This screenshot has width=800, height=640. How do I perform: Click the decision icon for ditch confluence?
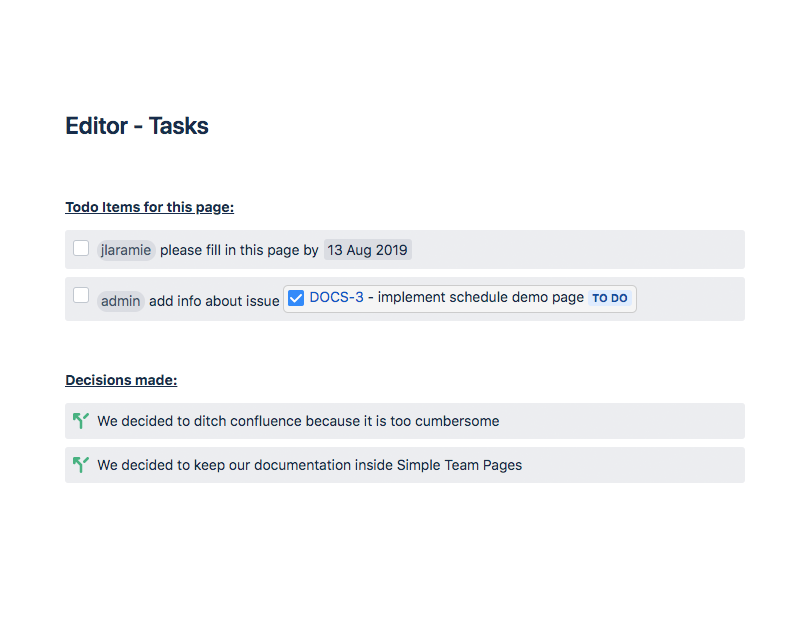click(81, 421)
